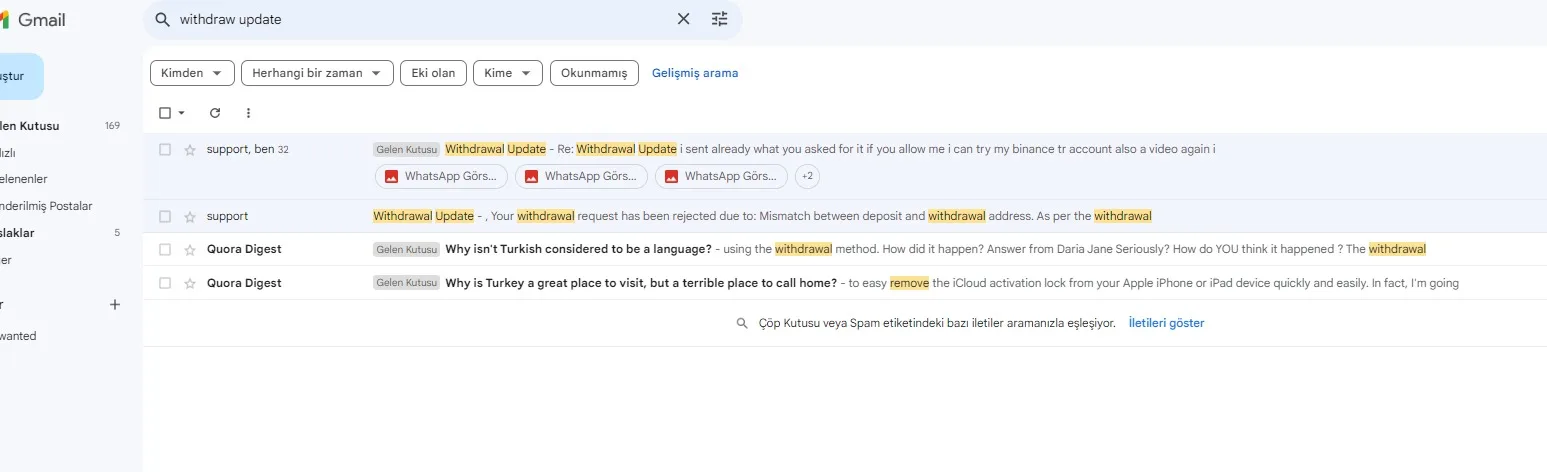Open the +2 more attachments chip
Image resolution: width=1547 pixels, height=472 pixels.
coord(807,177)
